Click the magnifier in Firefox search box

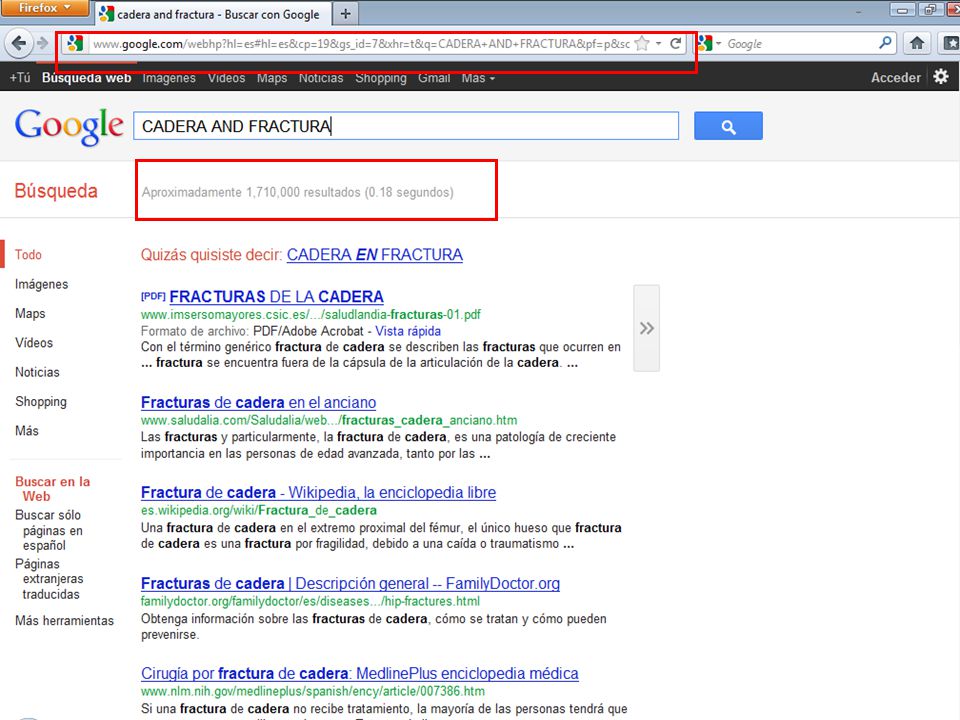885,43
